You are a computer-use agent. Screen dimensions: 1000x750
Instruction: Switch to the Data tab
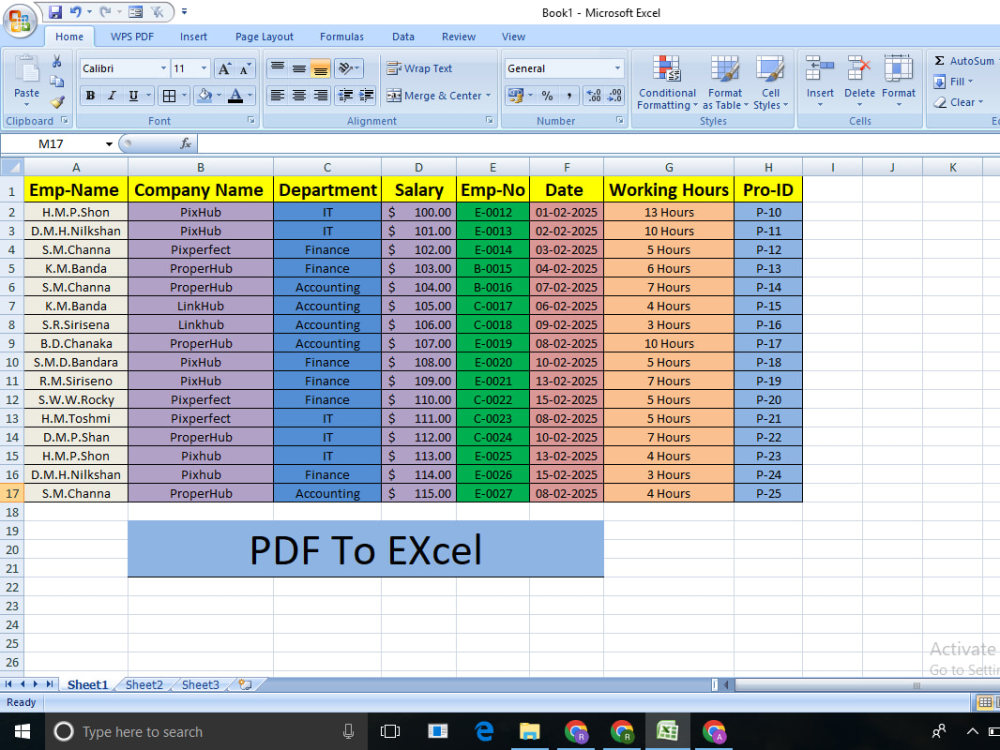point(403,36)
